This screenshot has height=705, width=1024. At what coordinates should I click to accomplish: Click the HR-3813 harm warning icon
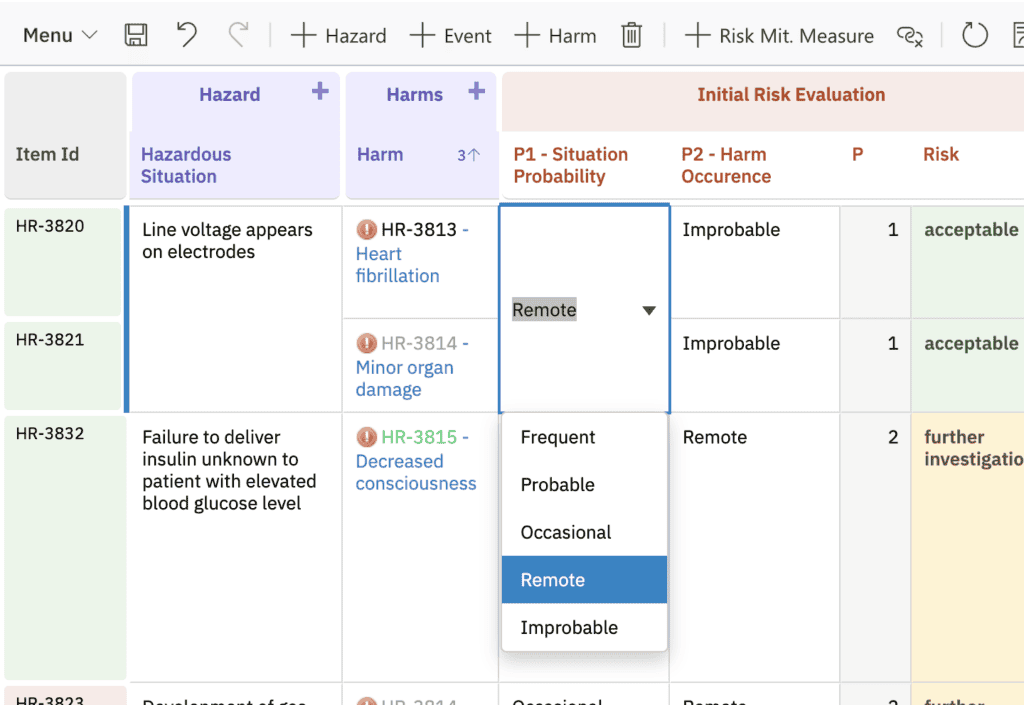point(366,230)
